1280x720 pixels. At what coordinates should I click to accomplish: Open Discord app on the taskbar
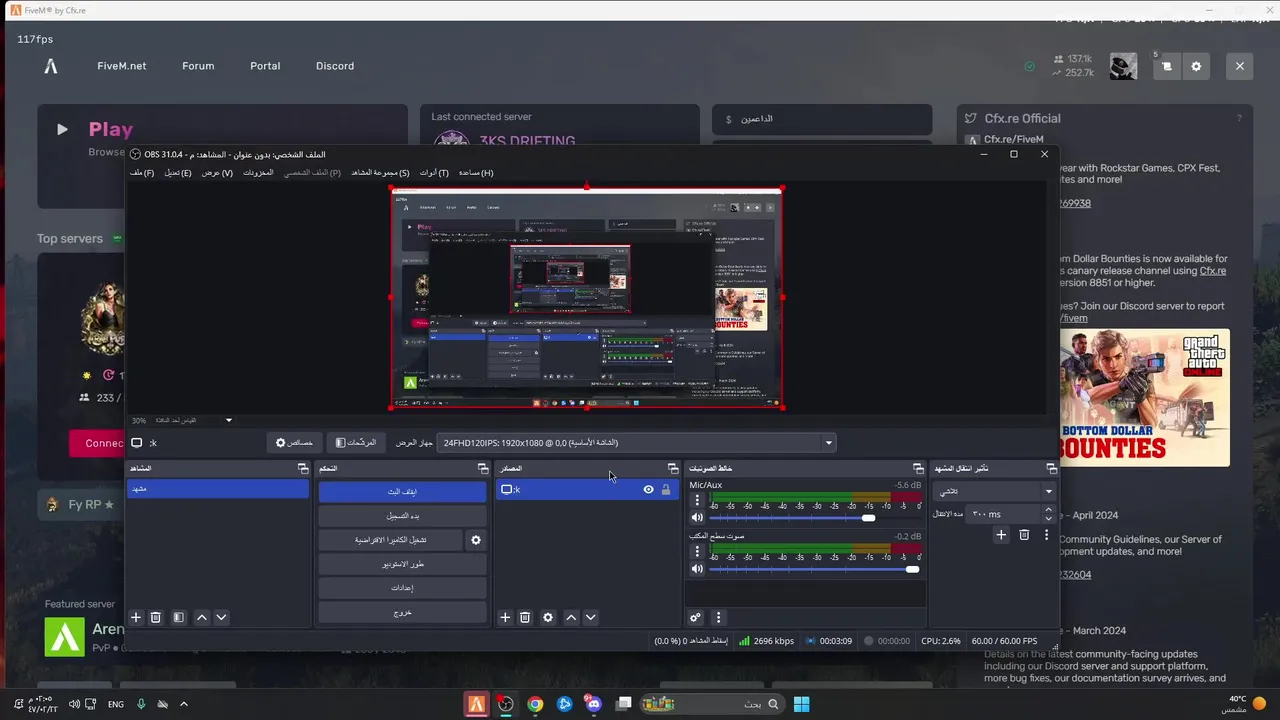(x=594, y=704)
